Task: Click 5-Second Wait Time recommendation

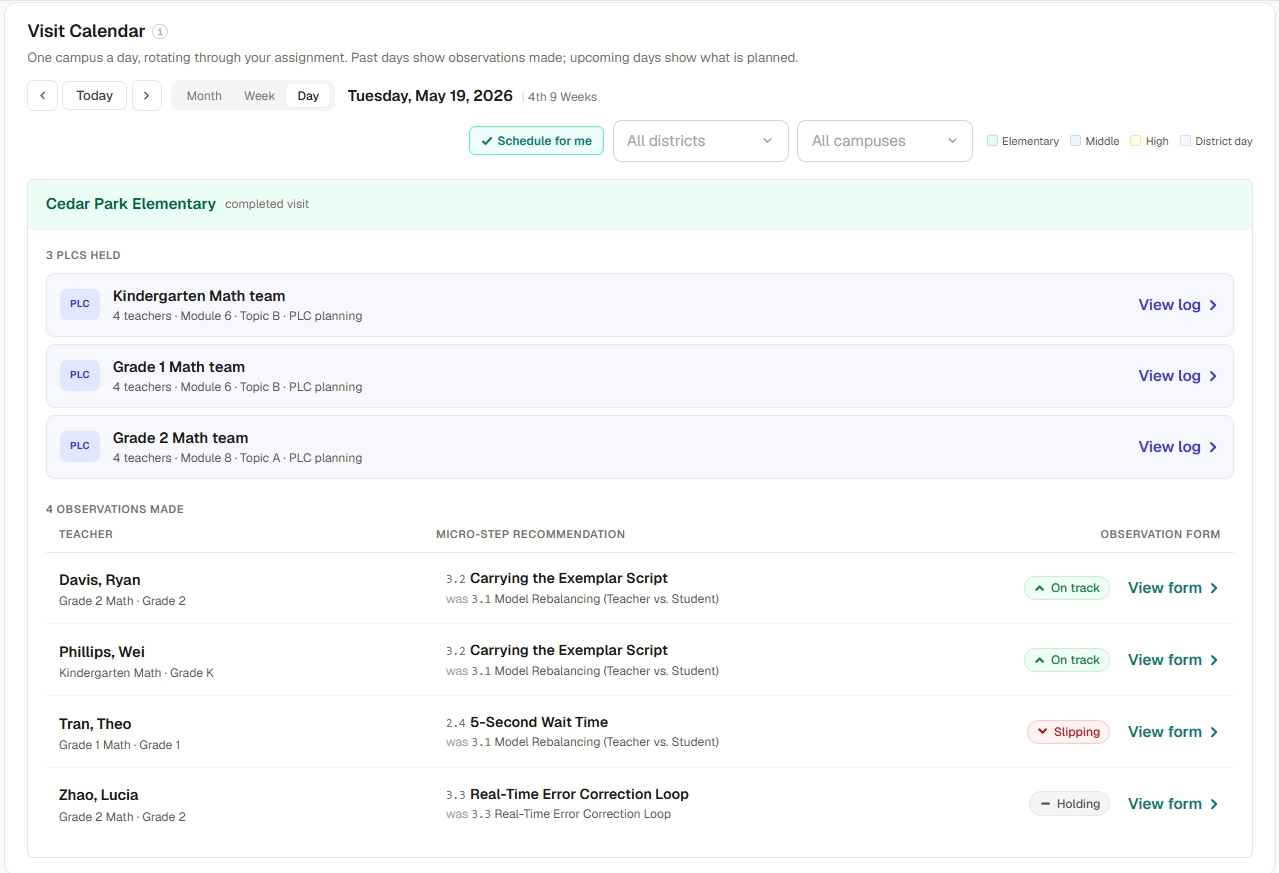Action: click(x=539, y=722)
